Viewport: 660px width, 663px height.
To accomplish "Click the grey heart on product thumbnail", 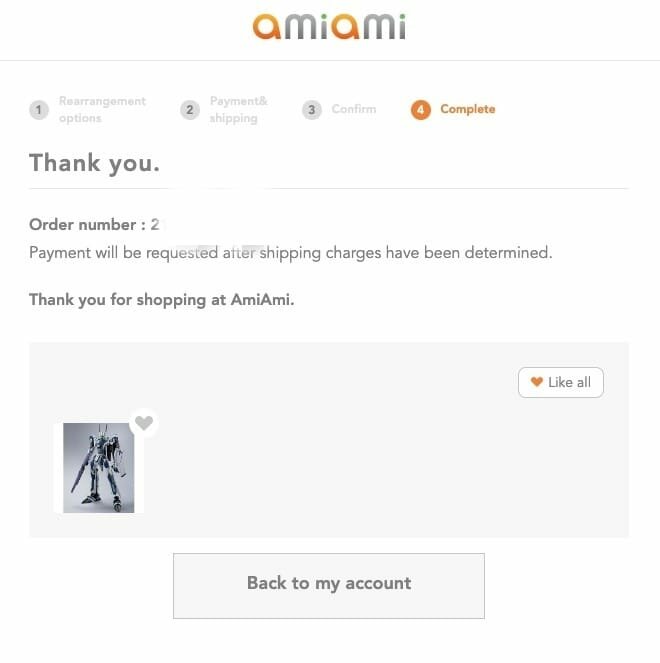I will tap(144, 422).
